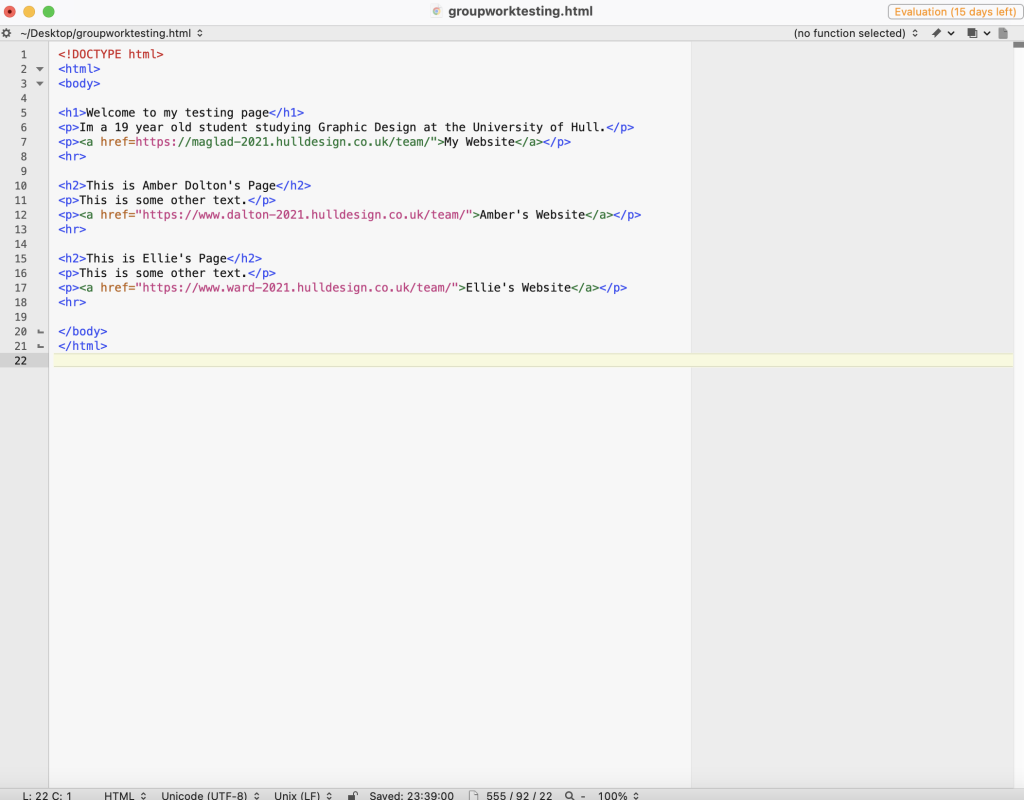Click line number 22 in the gutter

[21, 361]
